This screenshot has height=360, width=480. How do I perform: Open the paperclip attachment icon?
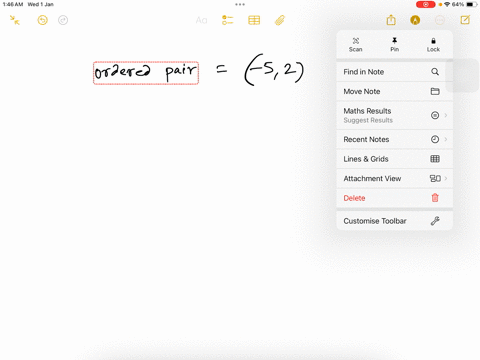(280, 20)
